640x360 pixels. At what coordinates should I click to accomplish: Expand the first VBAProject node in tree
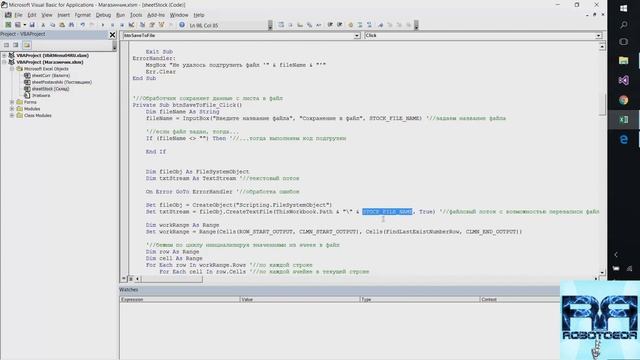[4, 55]
